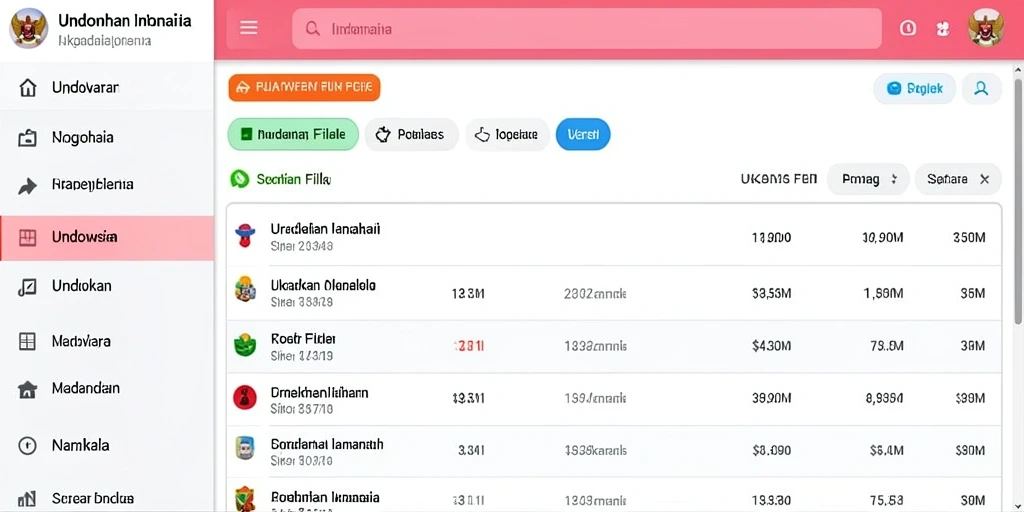
Task: Open the Ukadkan Olenalelo row title
Action: coord(323,285)
